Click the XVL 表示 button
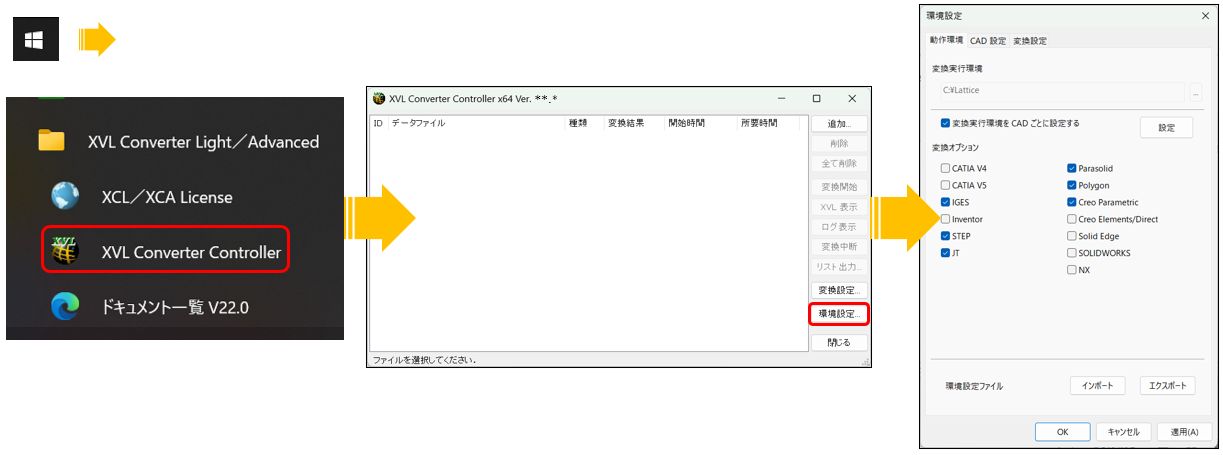Image resolution: width=1223 pixels, height=455 pixels. (x=839, y=206)
